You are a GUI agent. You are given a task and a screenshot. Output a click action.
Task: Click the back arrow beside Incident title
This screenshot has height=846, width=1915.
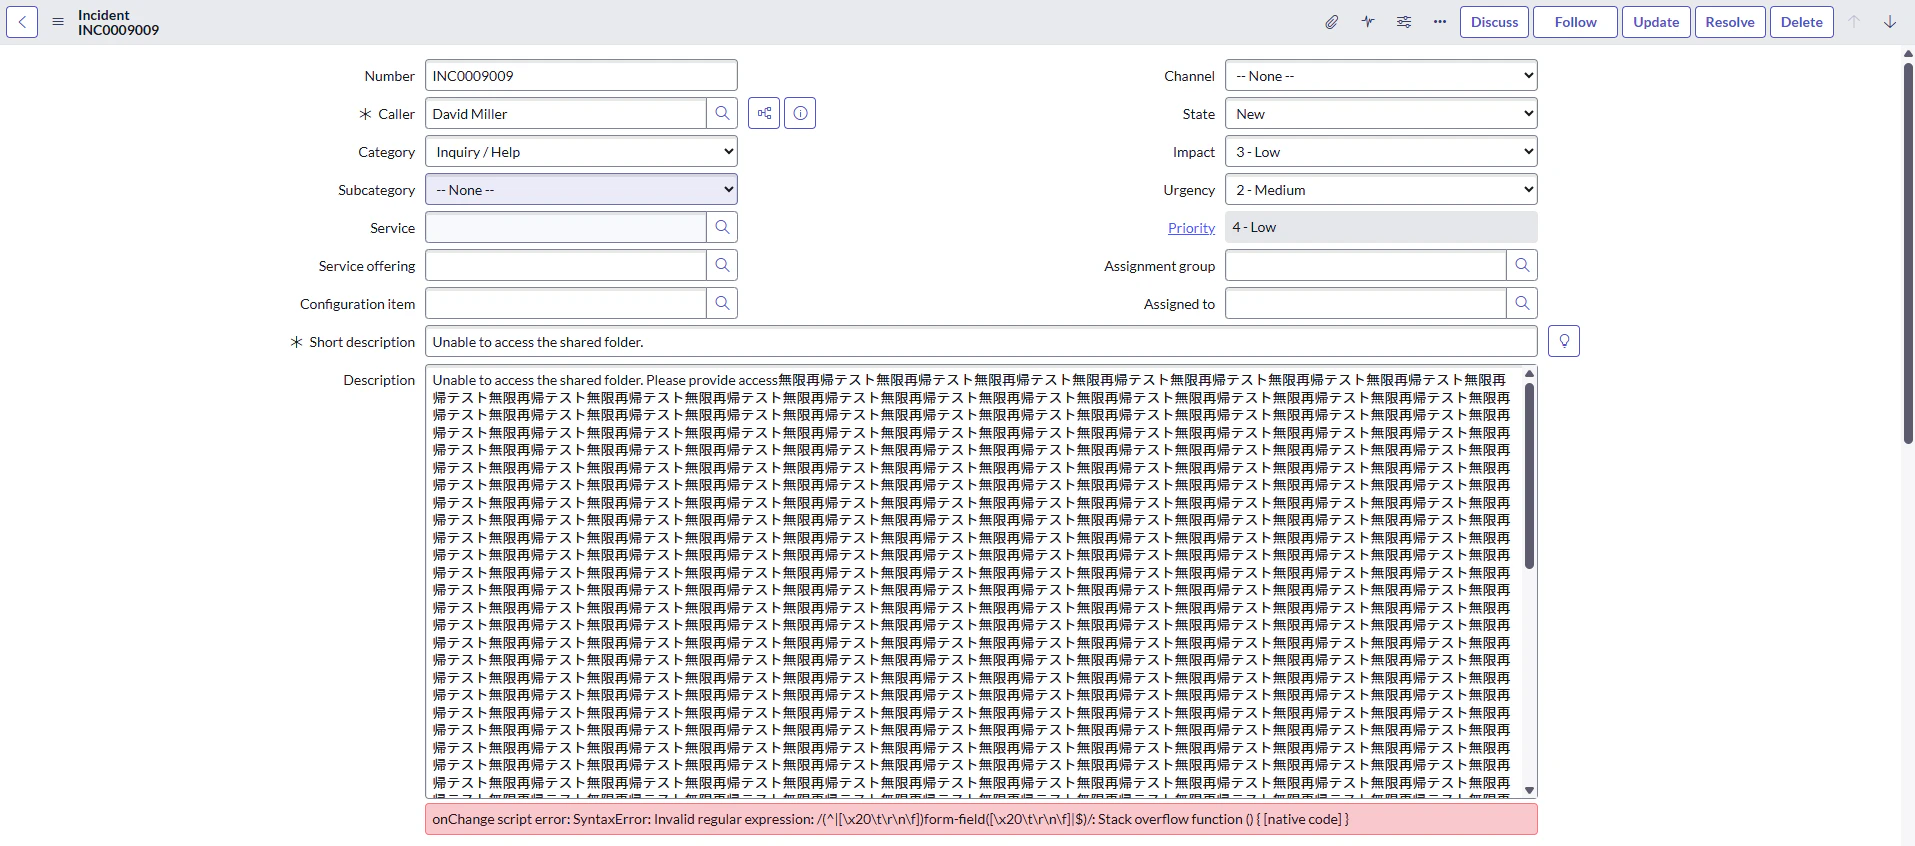[22, 22]
